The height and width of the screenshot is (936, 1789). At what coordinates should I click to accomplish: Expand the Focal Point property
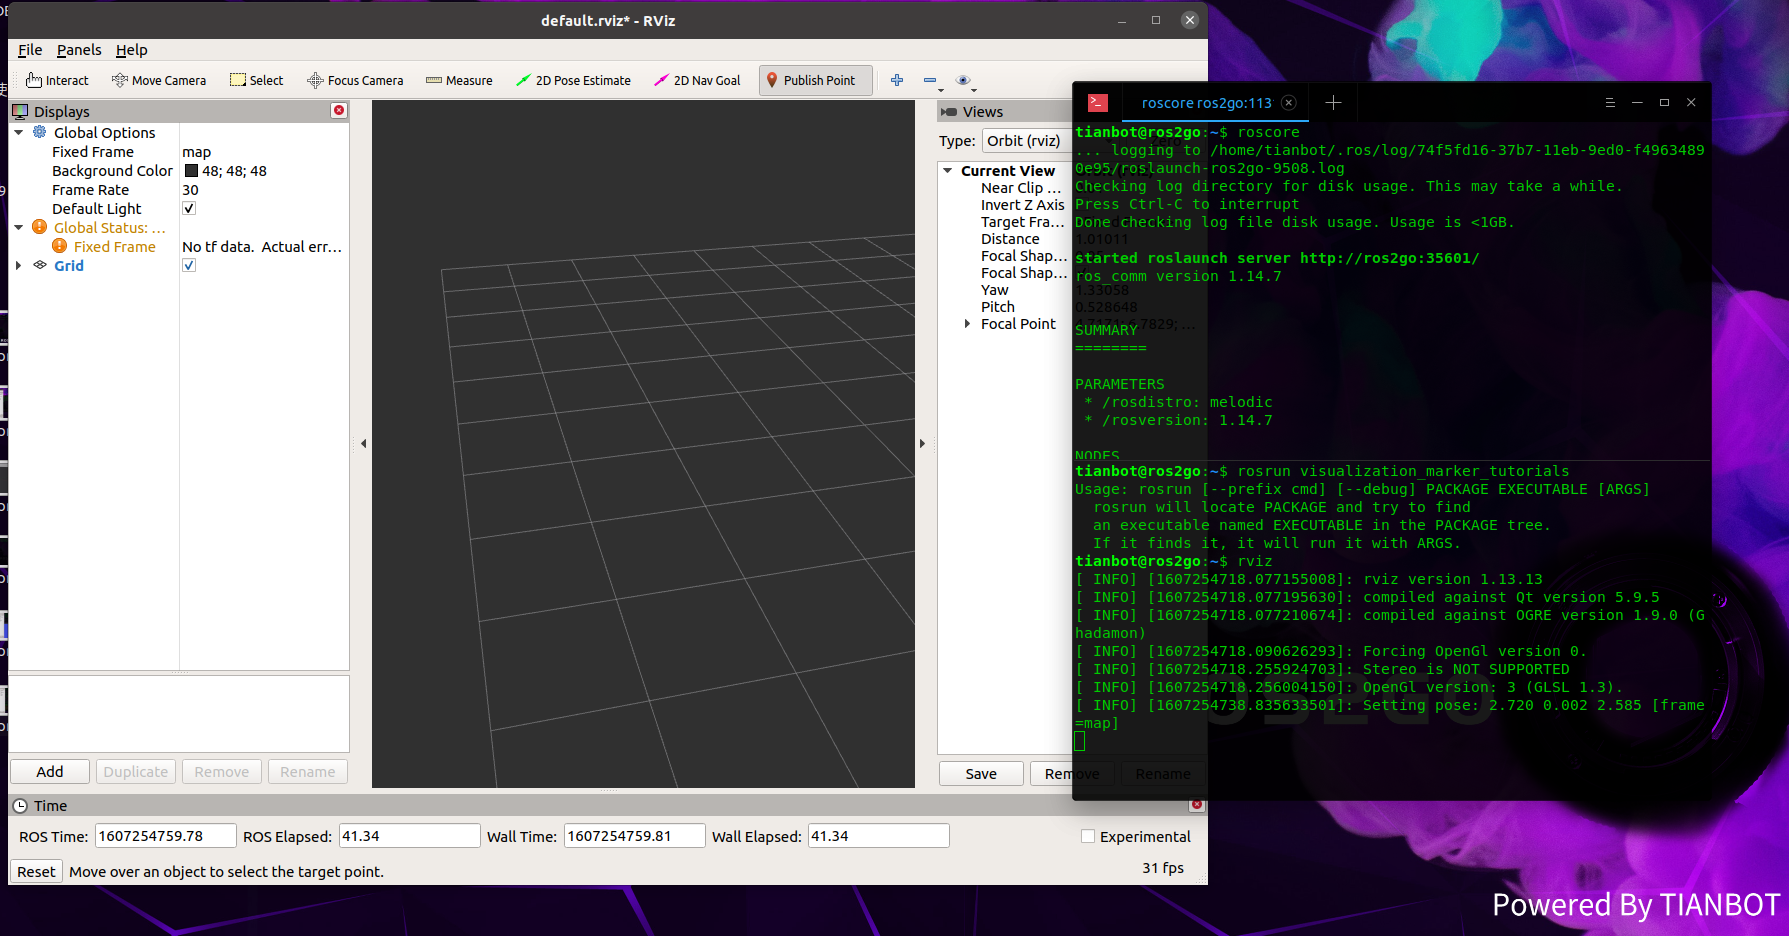click(x=967, y=323)
